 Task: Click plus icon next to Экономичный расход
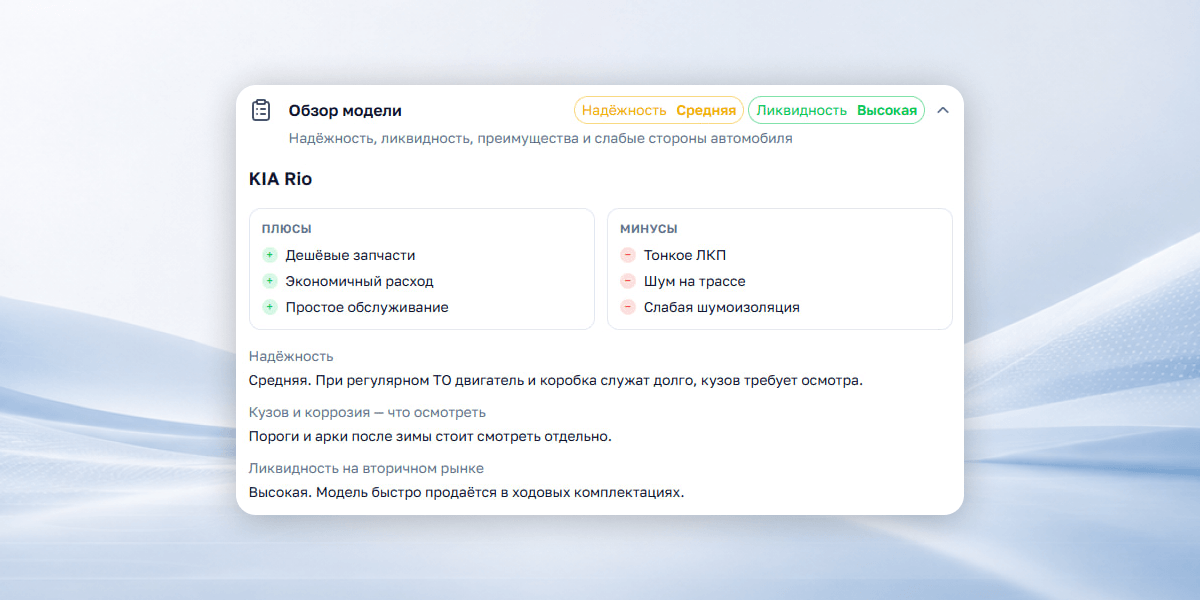[x=269, y=281]
